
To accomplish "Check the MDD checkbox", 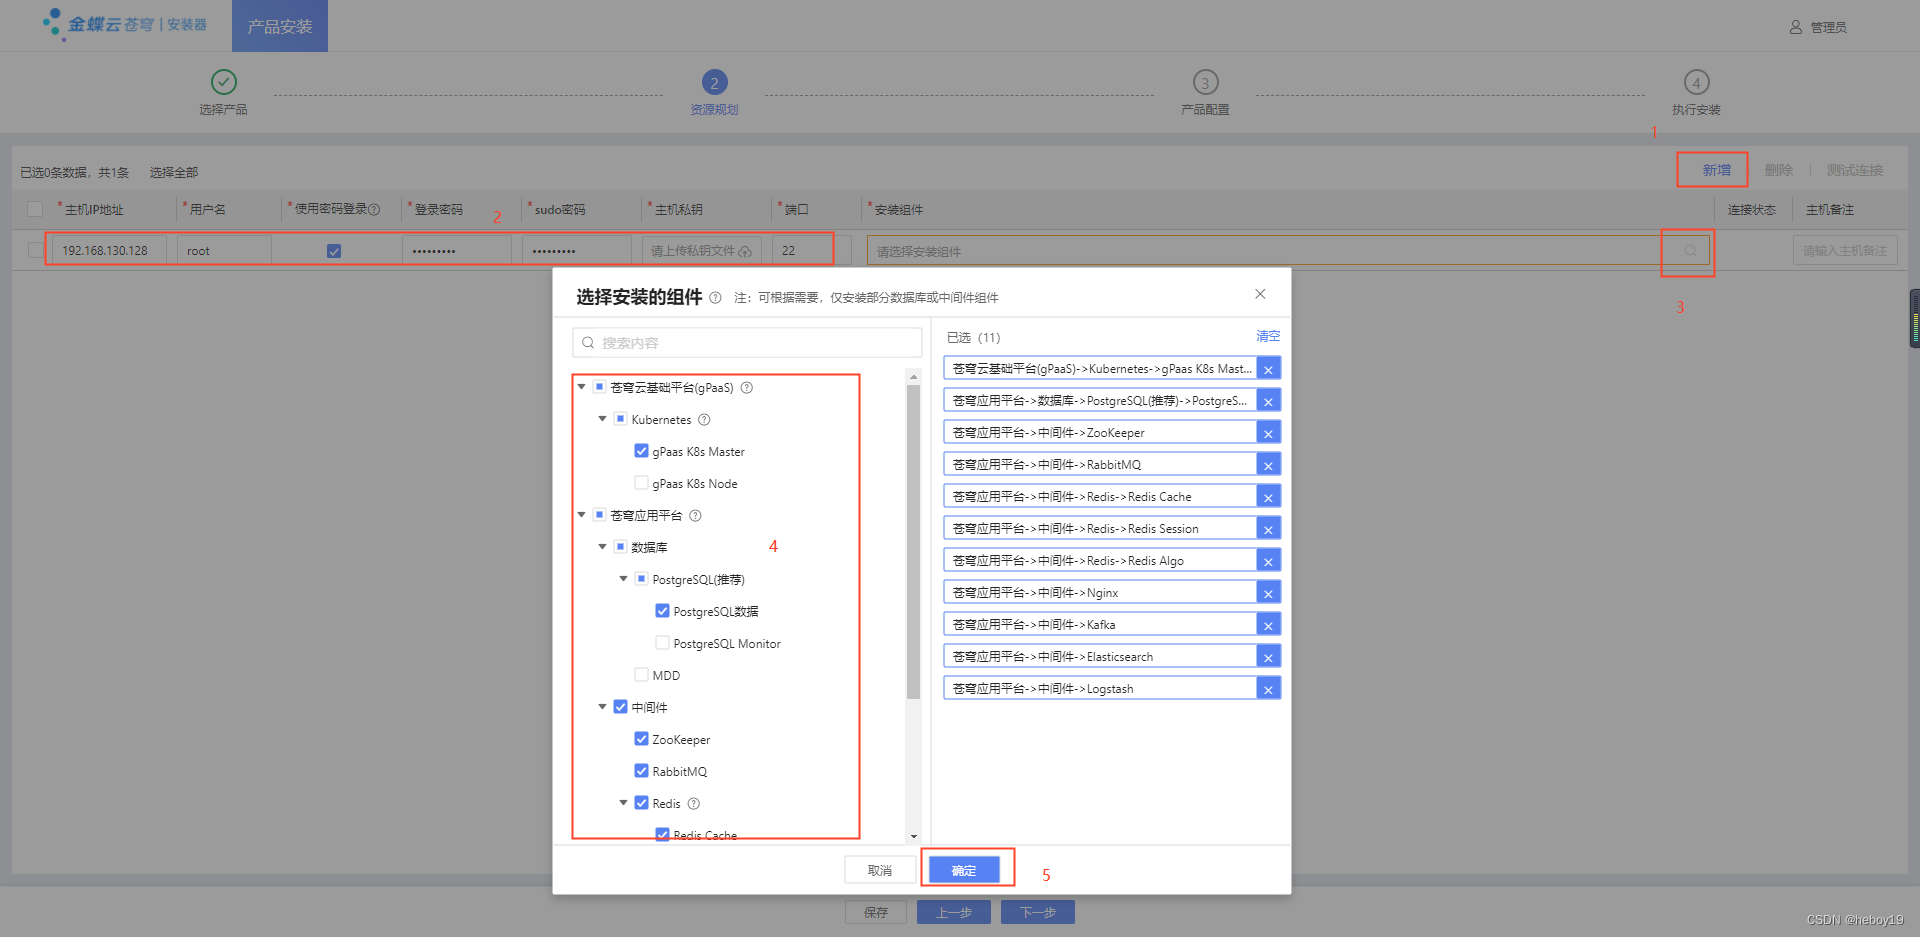I will 641,675.
